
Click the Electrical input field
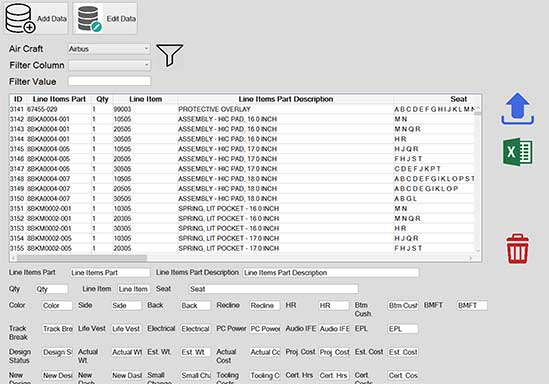coord(195,329)
